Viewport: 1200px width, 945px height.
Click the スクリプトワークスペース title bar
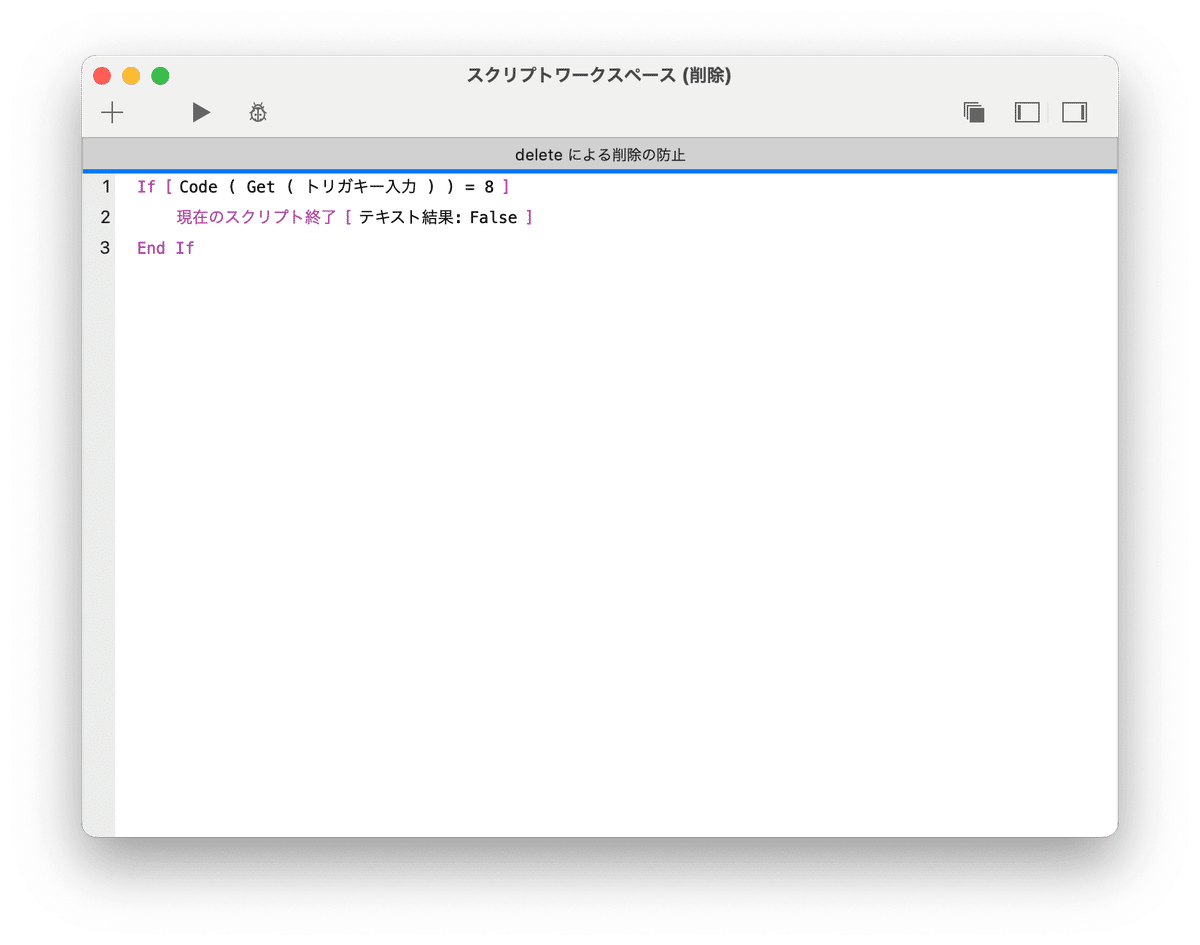pyautogui.click(x=600, y=75)
